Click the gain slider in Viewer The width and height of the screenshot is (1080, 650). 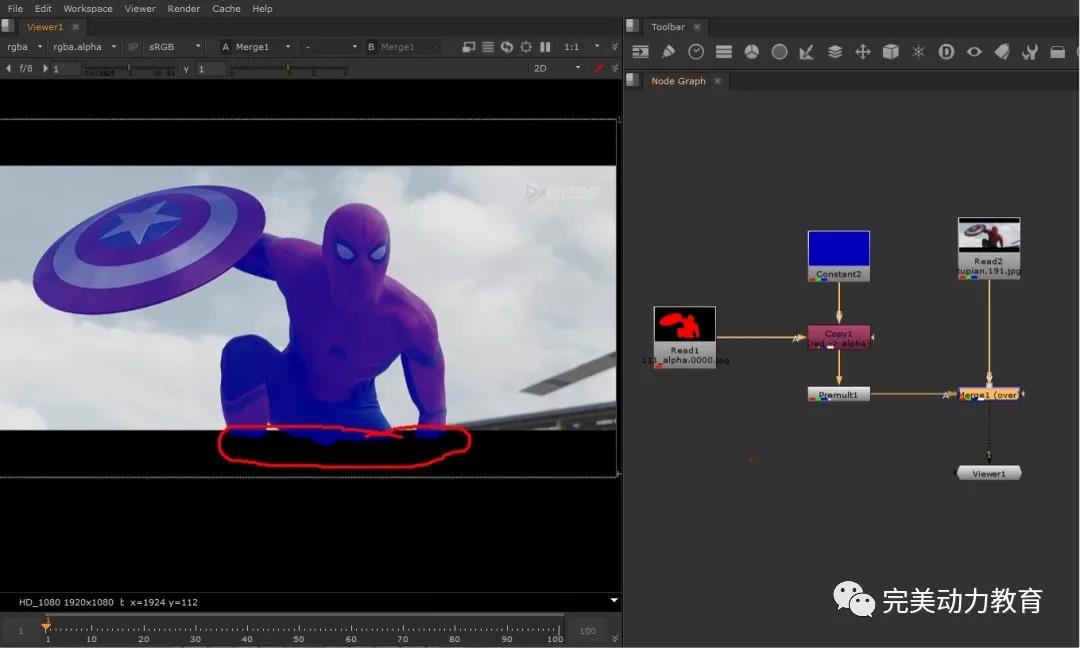pyautogui.click(x=129, y=68)
